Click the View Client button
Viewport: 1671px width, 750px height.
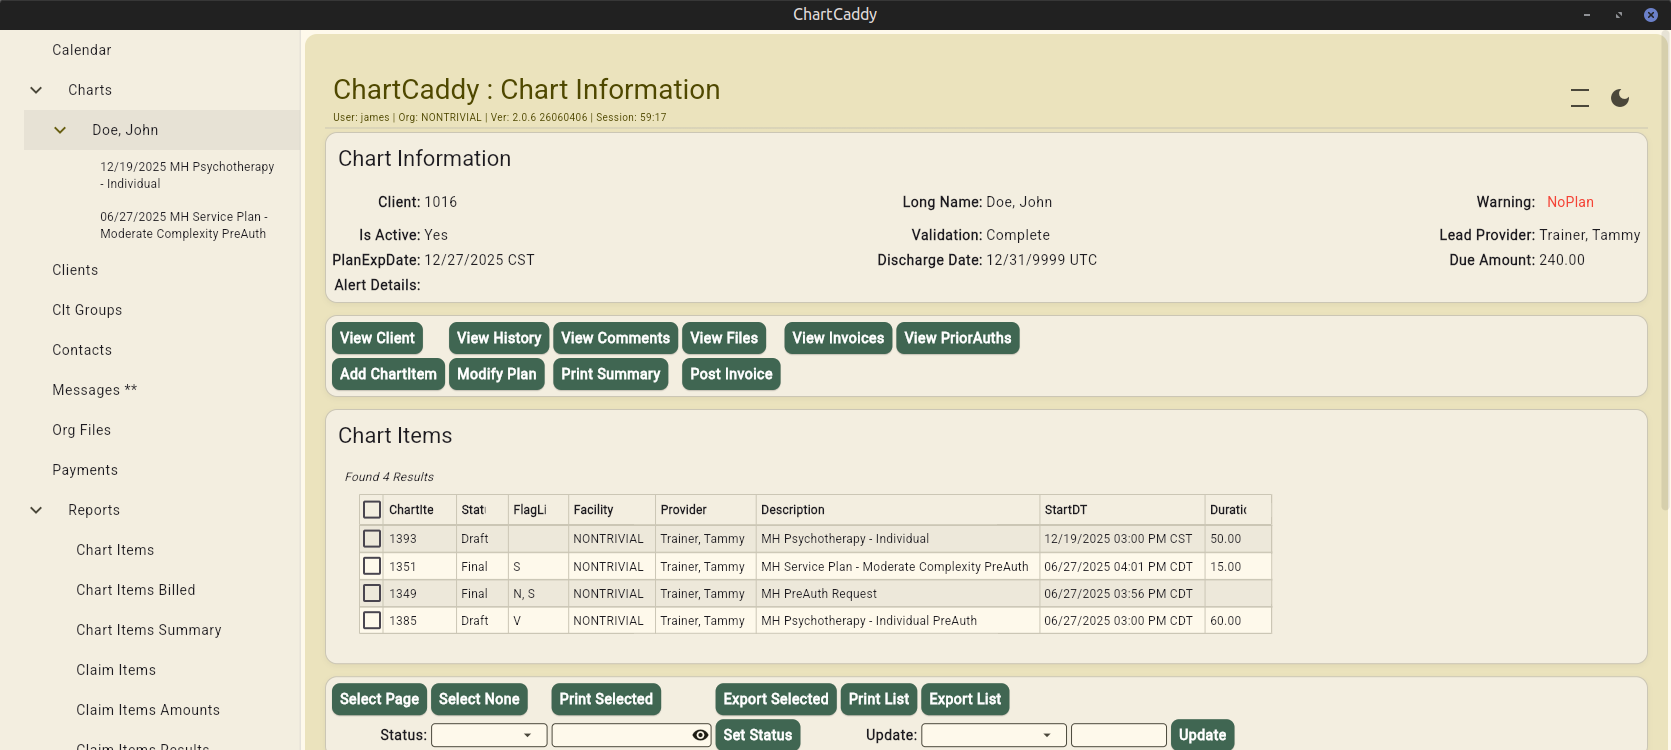(377, 338)
